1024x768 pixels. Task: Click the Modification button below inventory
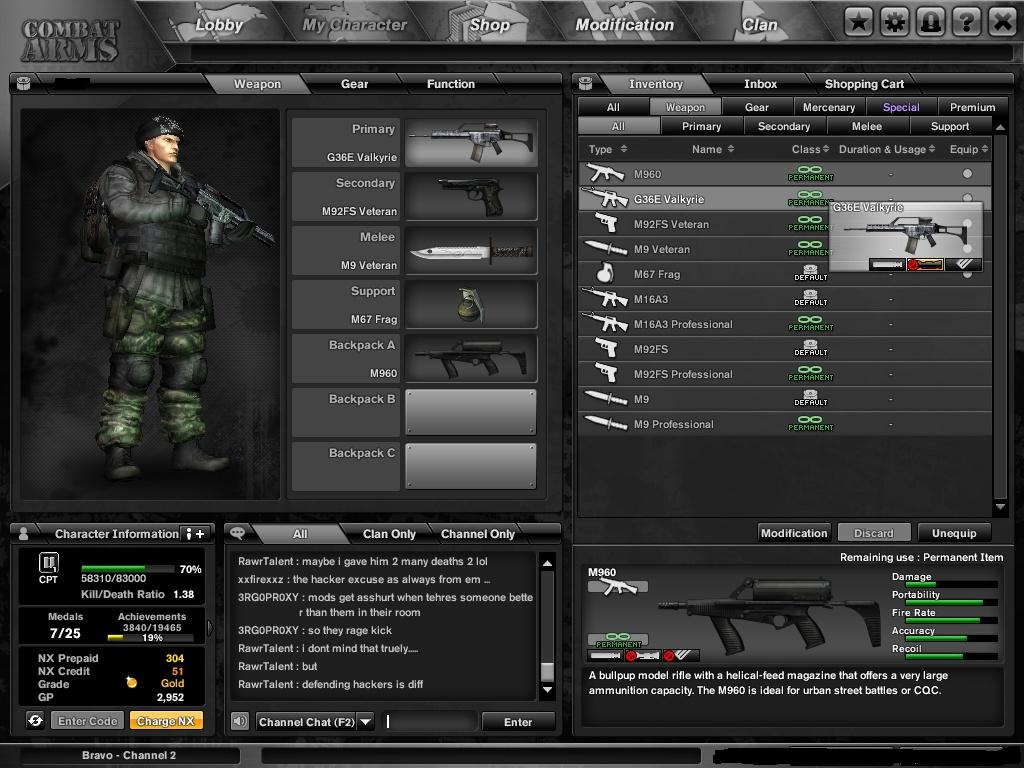[x=793, y=533]
